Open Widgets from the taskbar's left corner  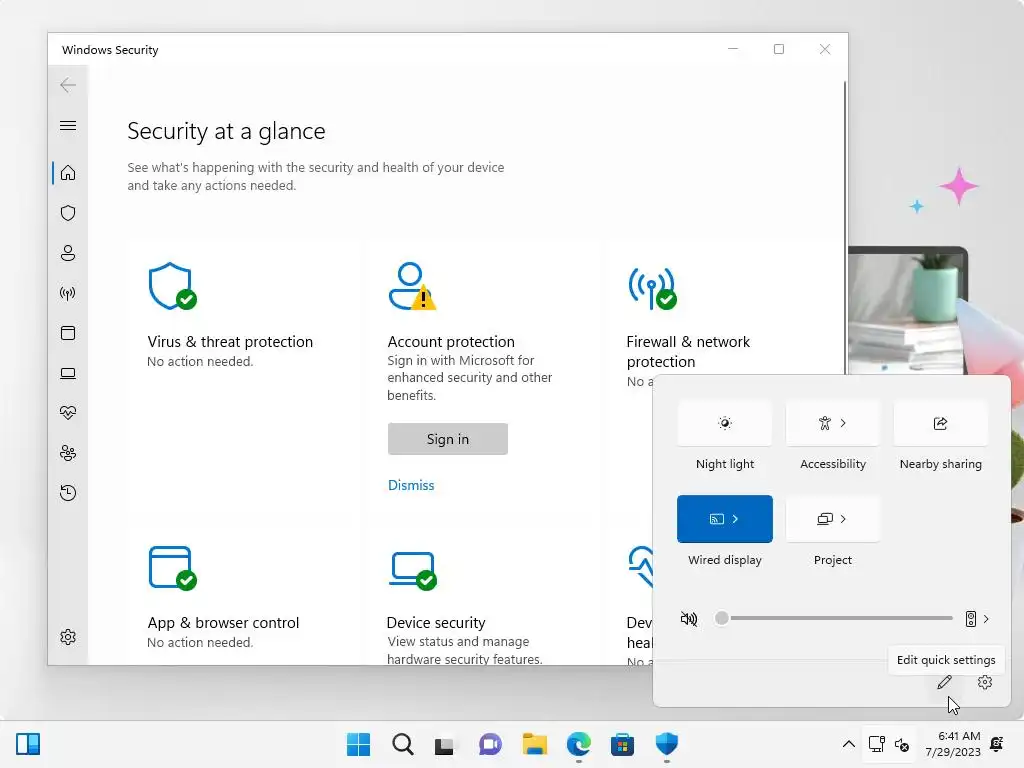pos(28,744)
